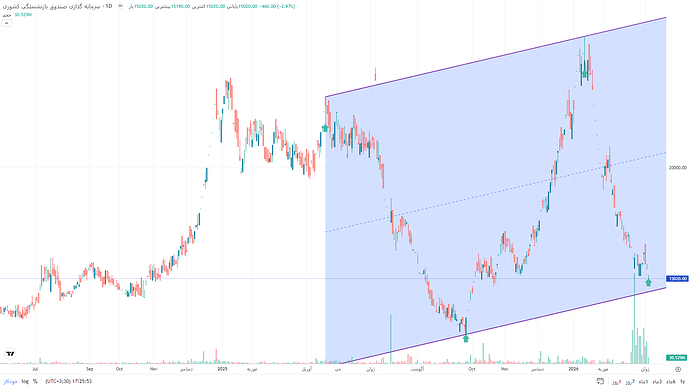690x388 pixels.
Task: Click the 2026 label on the time axis
Action: pyautogui.click(x=573, y=369)
